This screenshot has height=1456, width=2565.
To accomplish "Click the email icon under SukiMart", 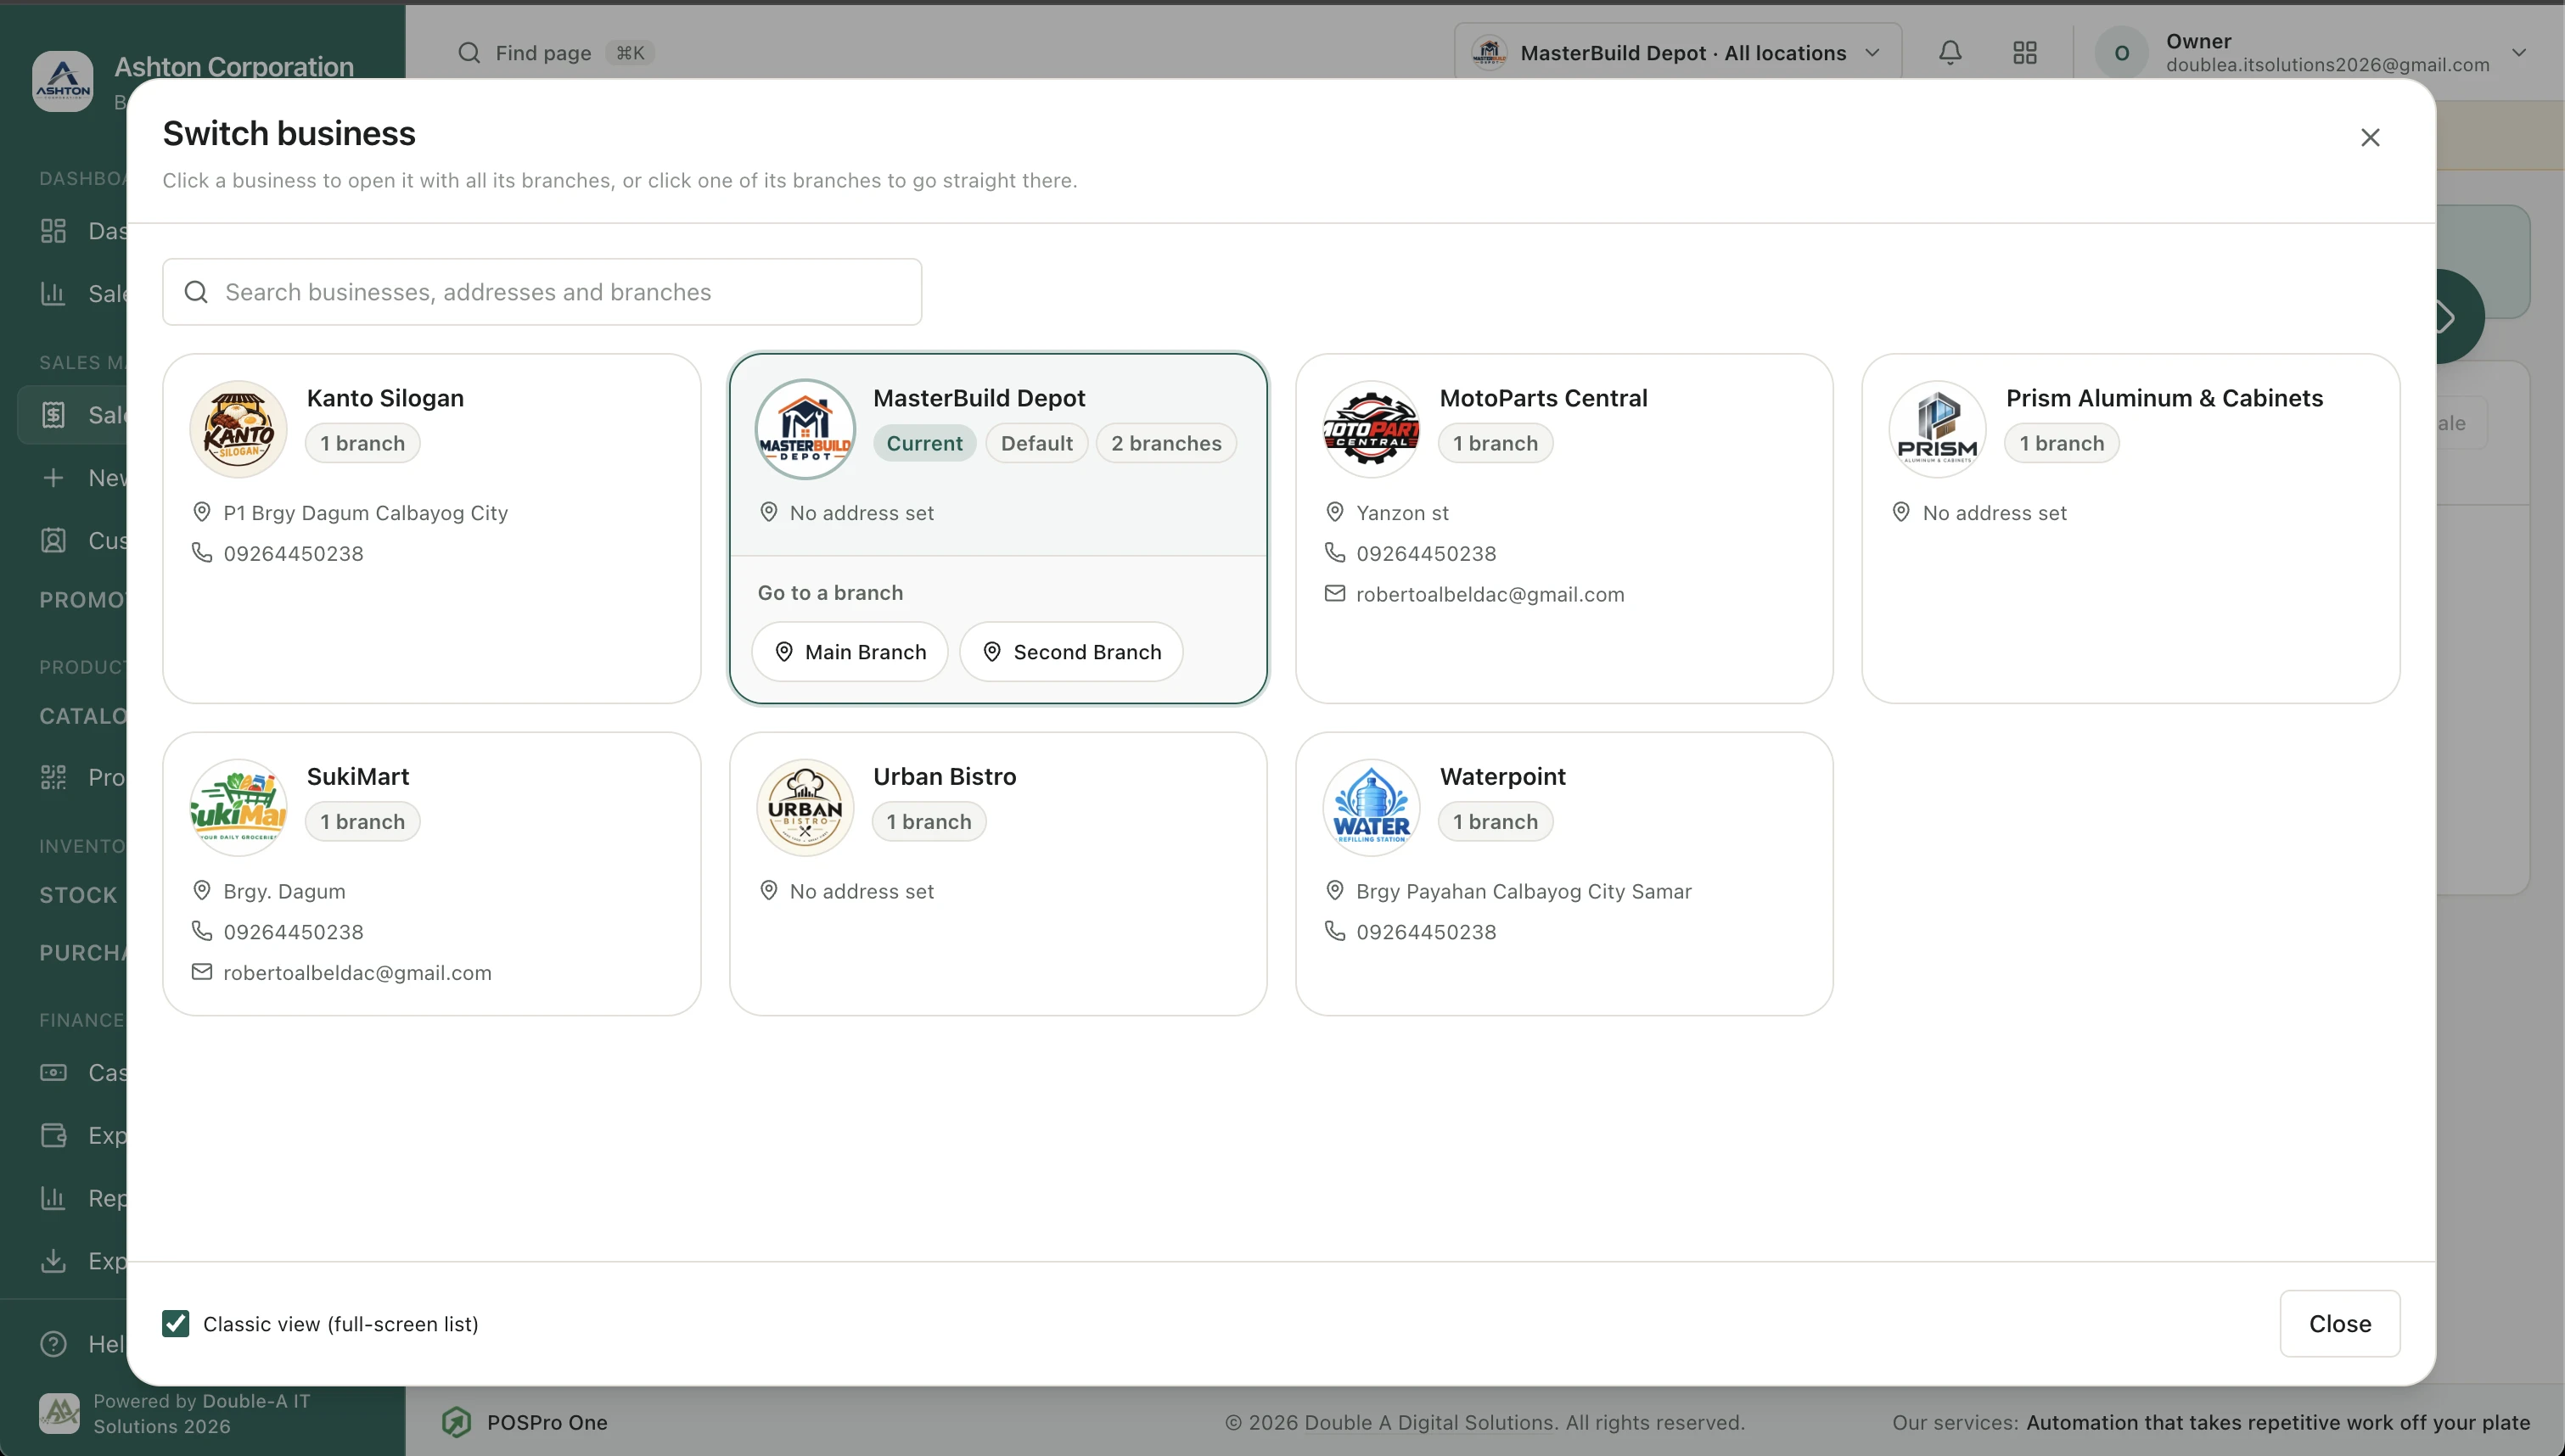I will (x=201, y=972).
